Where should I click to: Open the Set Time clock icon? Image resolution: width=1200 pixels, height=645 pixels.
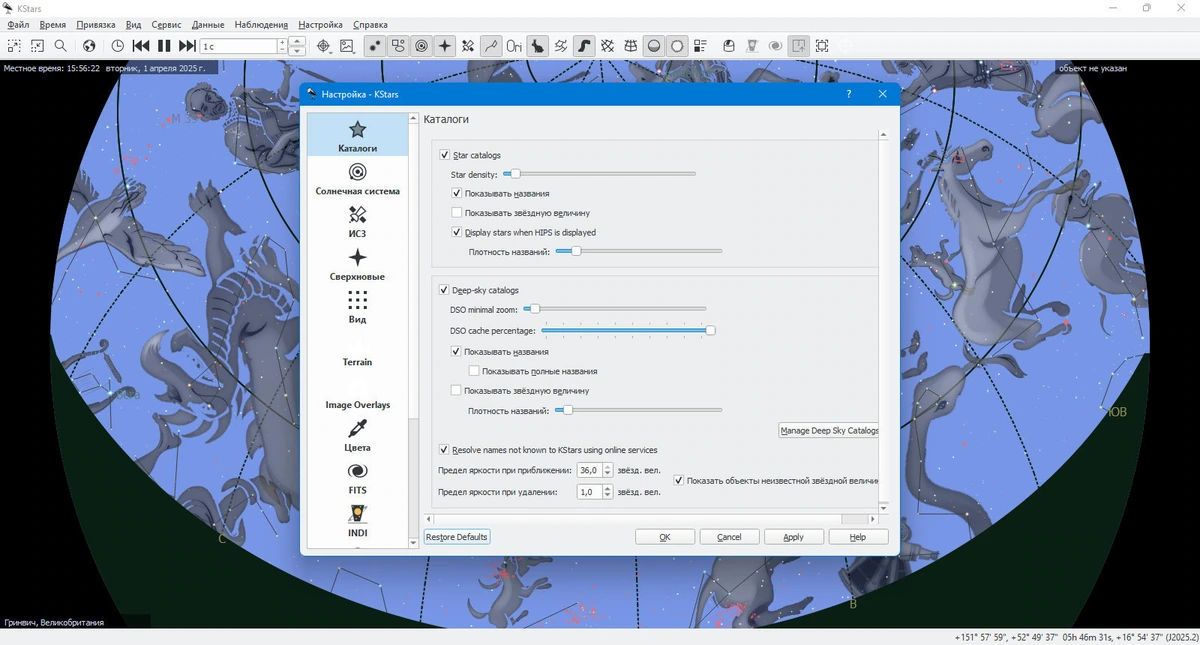click(x=117, y=45)
